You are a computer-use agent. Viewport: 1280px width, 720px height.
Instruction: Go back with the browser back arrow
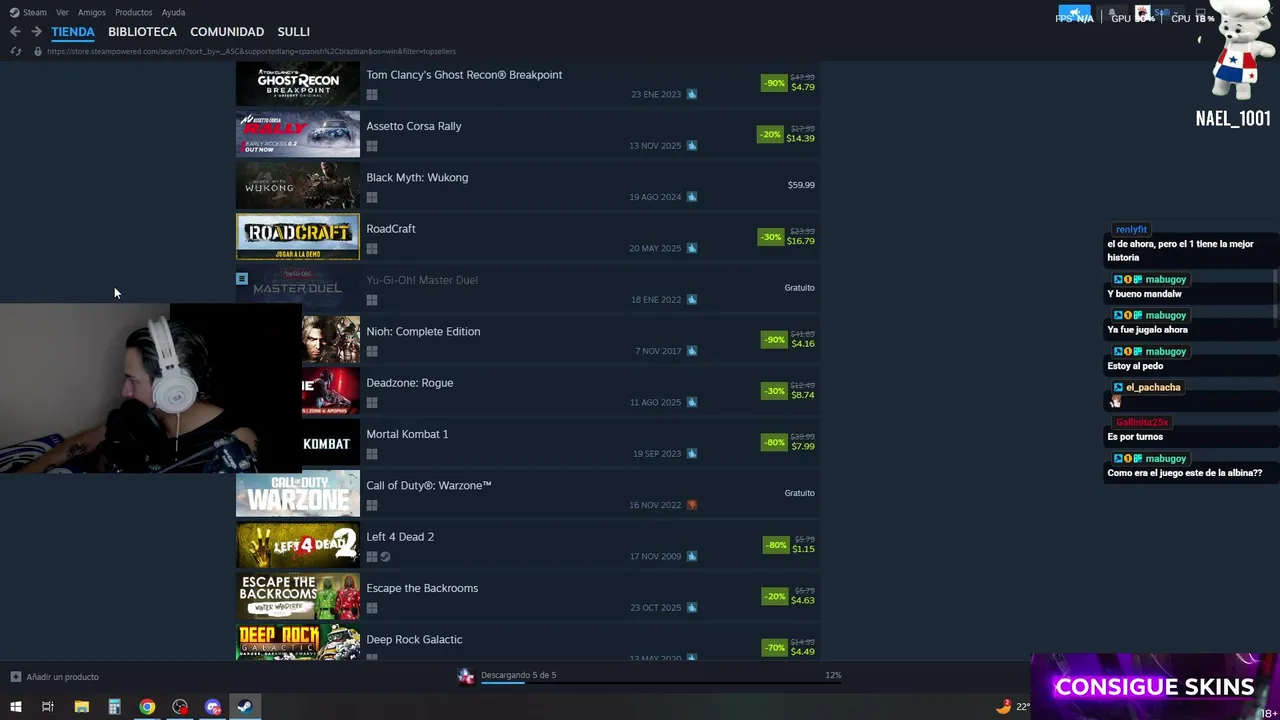click(15, 32)
